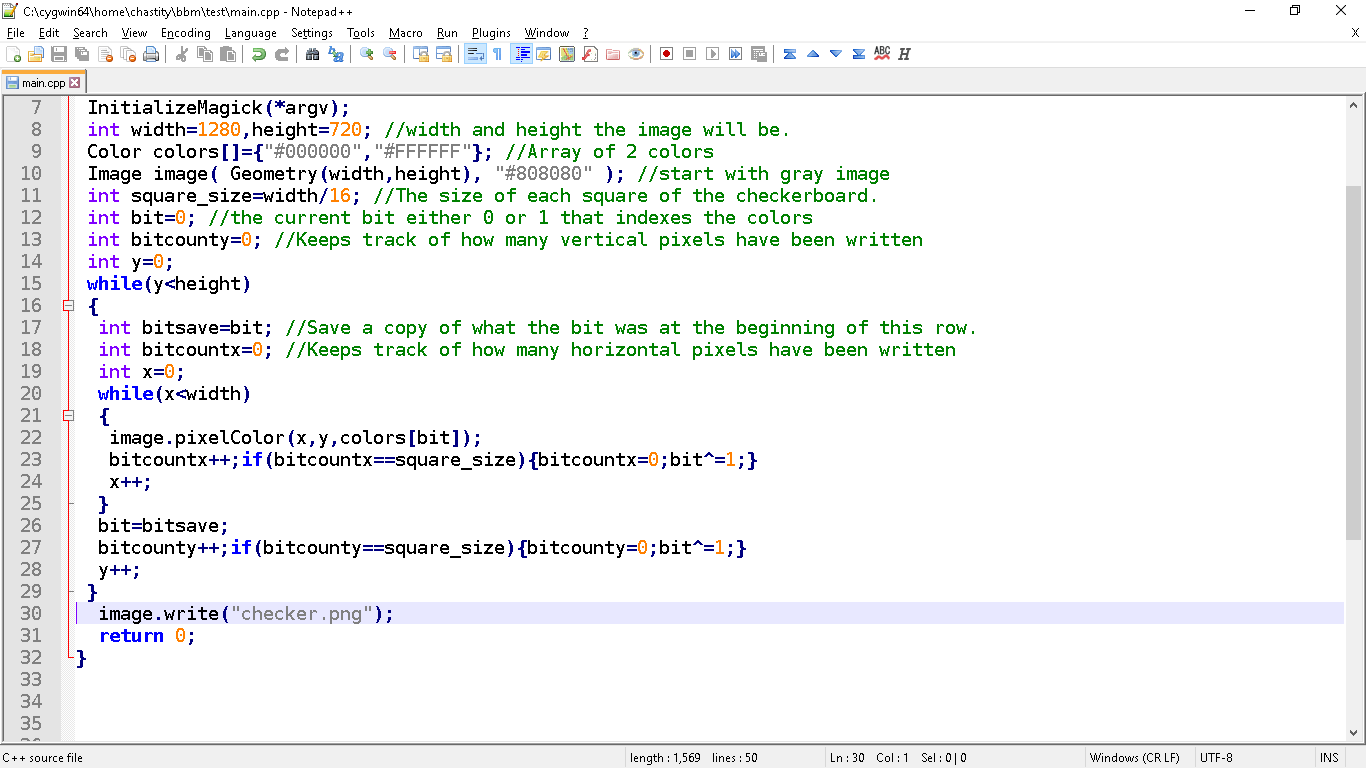Click the Windows (CR LF) status bar field
1366x768 pixels.
tap(1135, 757)
